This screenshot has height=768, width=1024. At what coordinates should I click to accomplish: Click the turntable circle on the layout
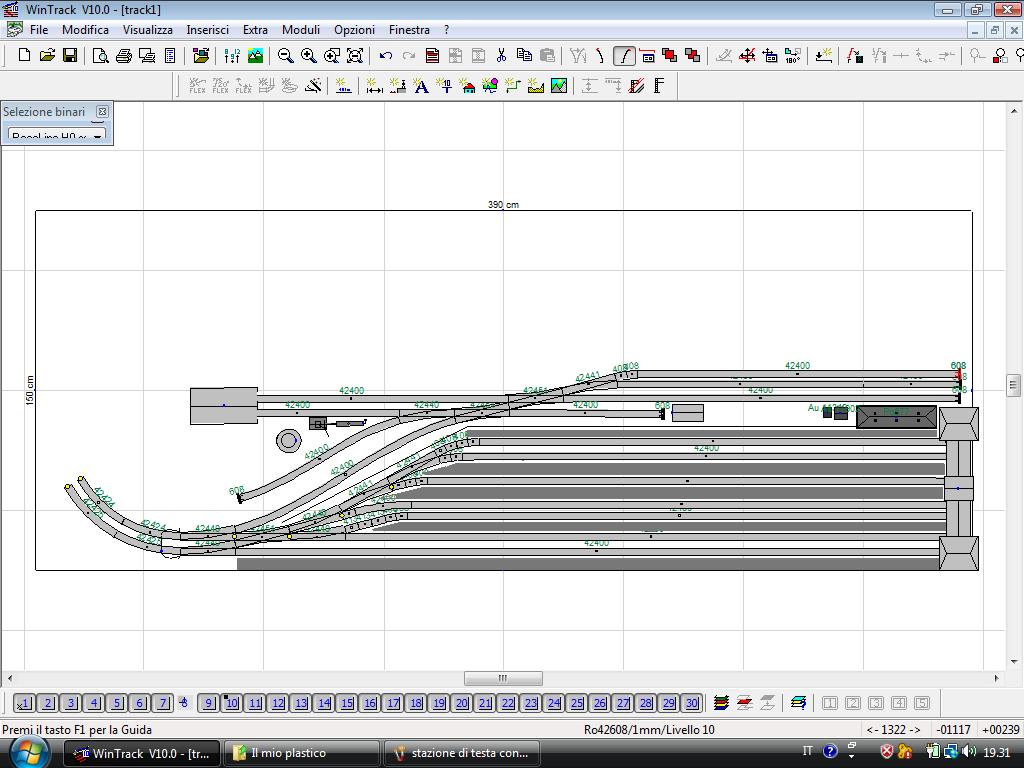[x=288, y=441]
